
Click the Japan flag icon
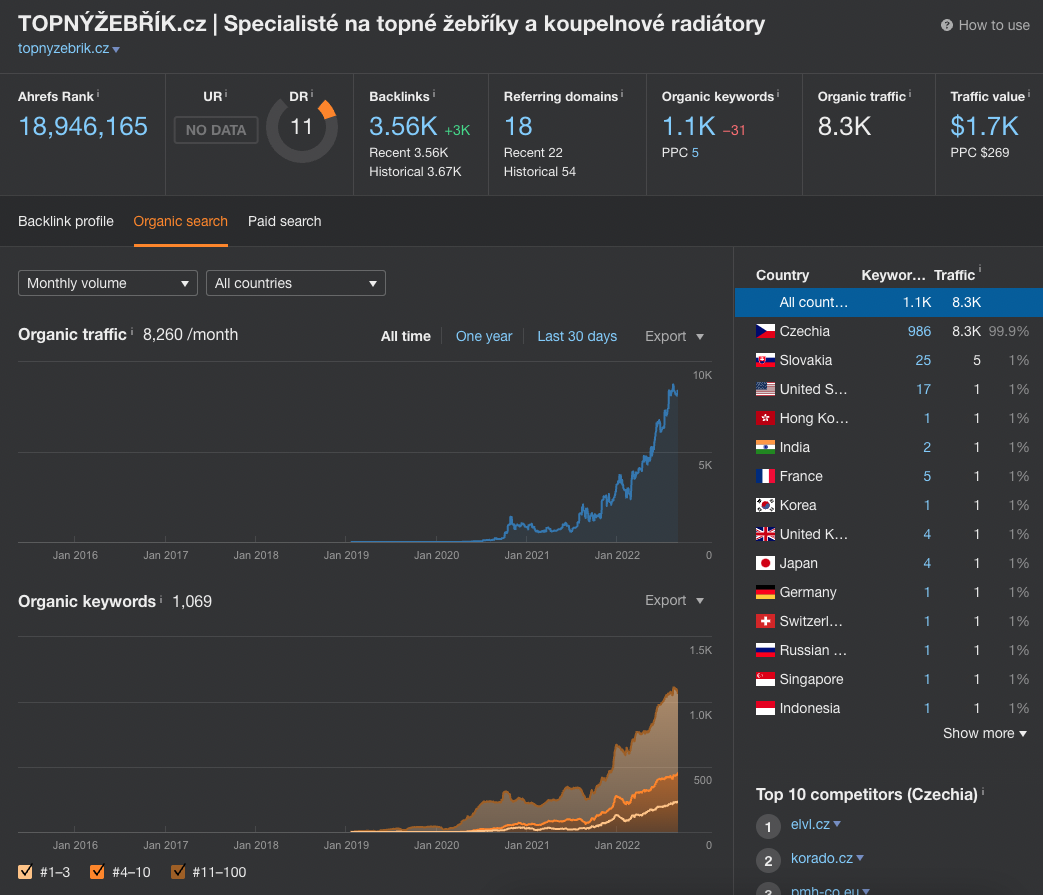point(765,563)
